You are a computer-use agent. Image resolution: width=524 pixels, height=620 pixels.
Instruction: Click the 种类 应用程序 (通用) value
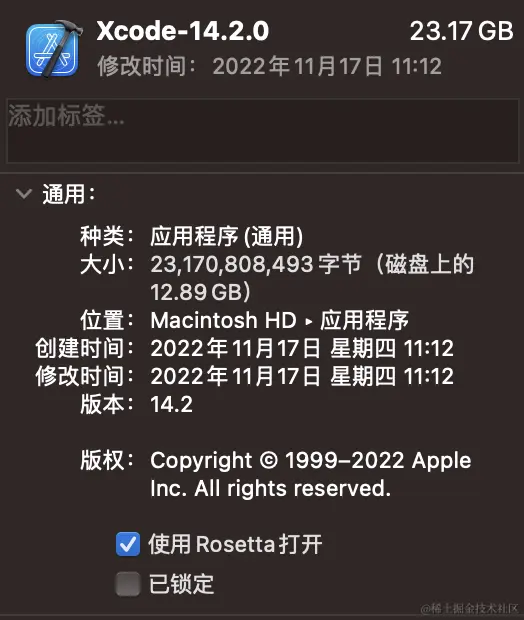227,236
